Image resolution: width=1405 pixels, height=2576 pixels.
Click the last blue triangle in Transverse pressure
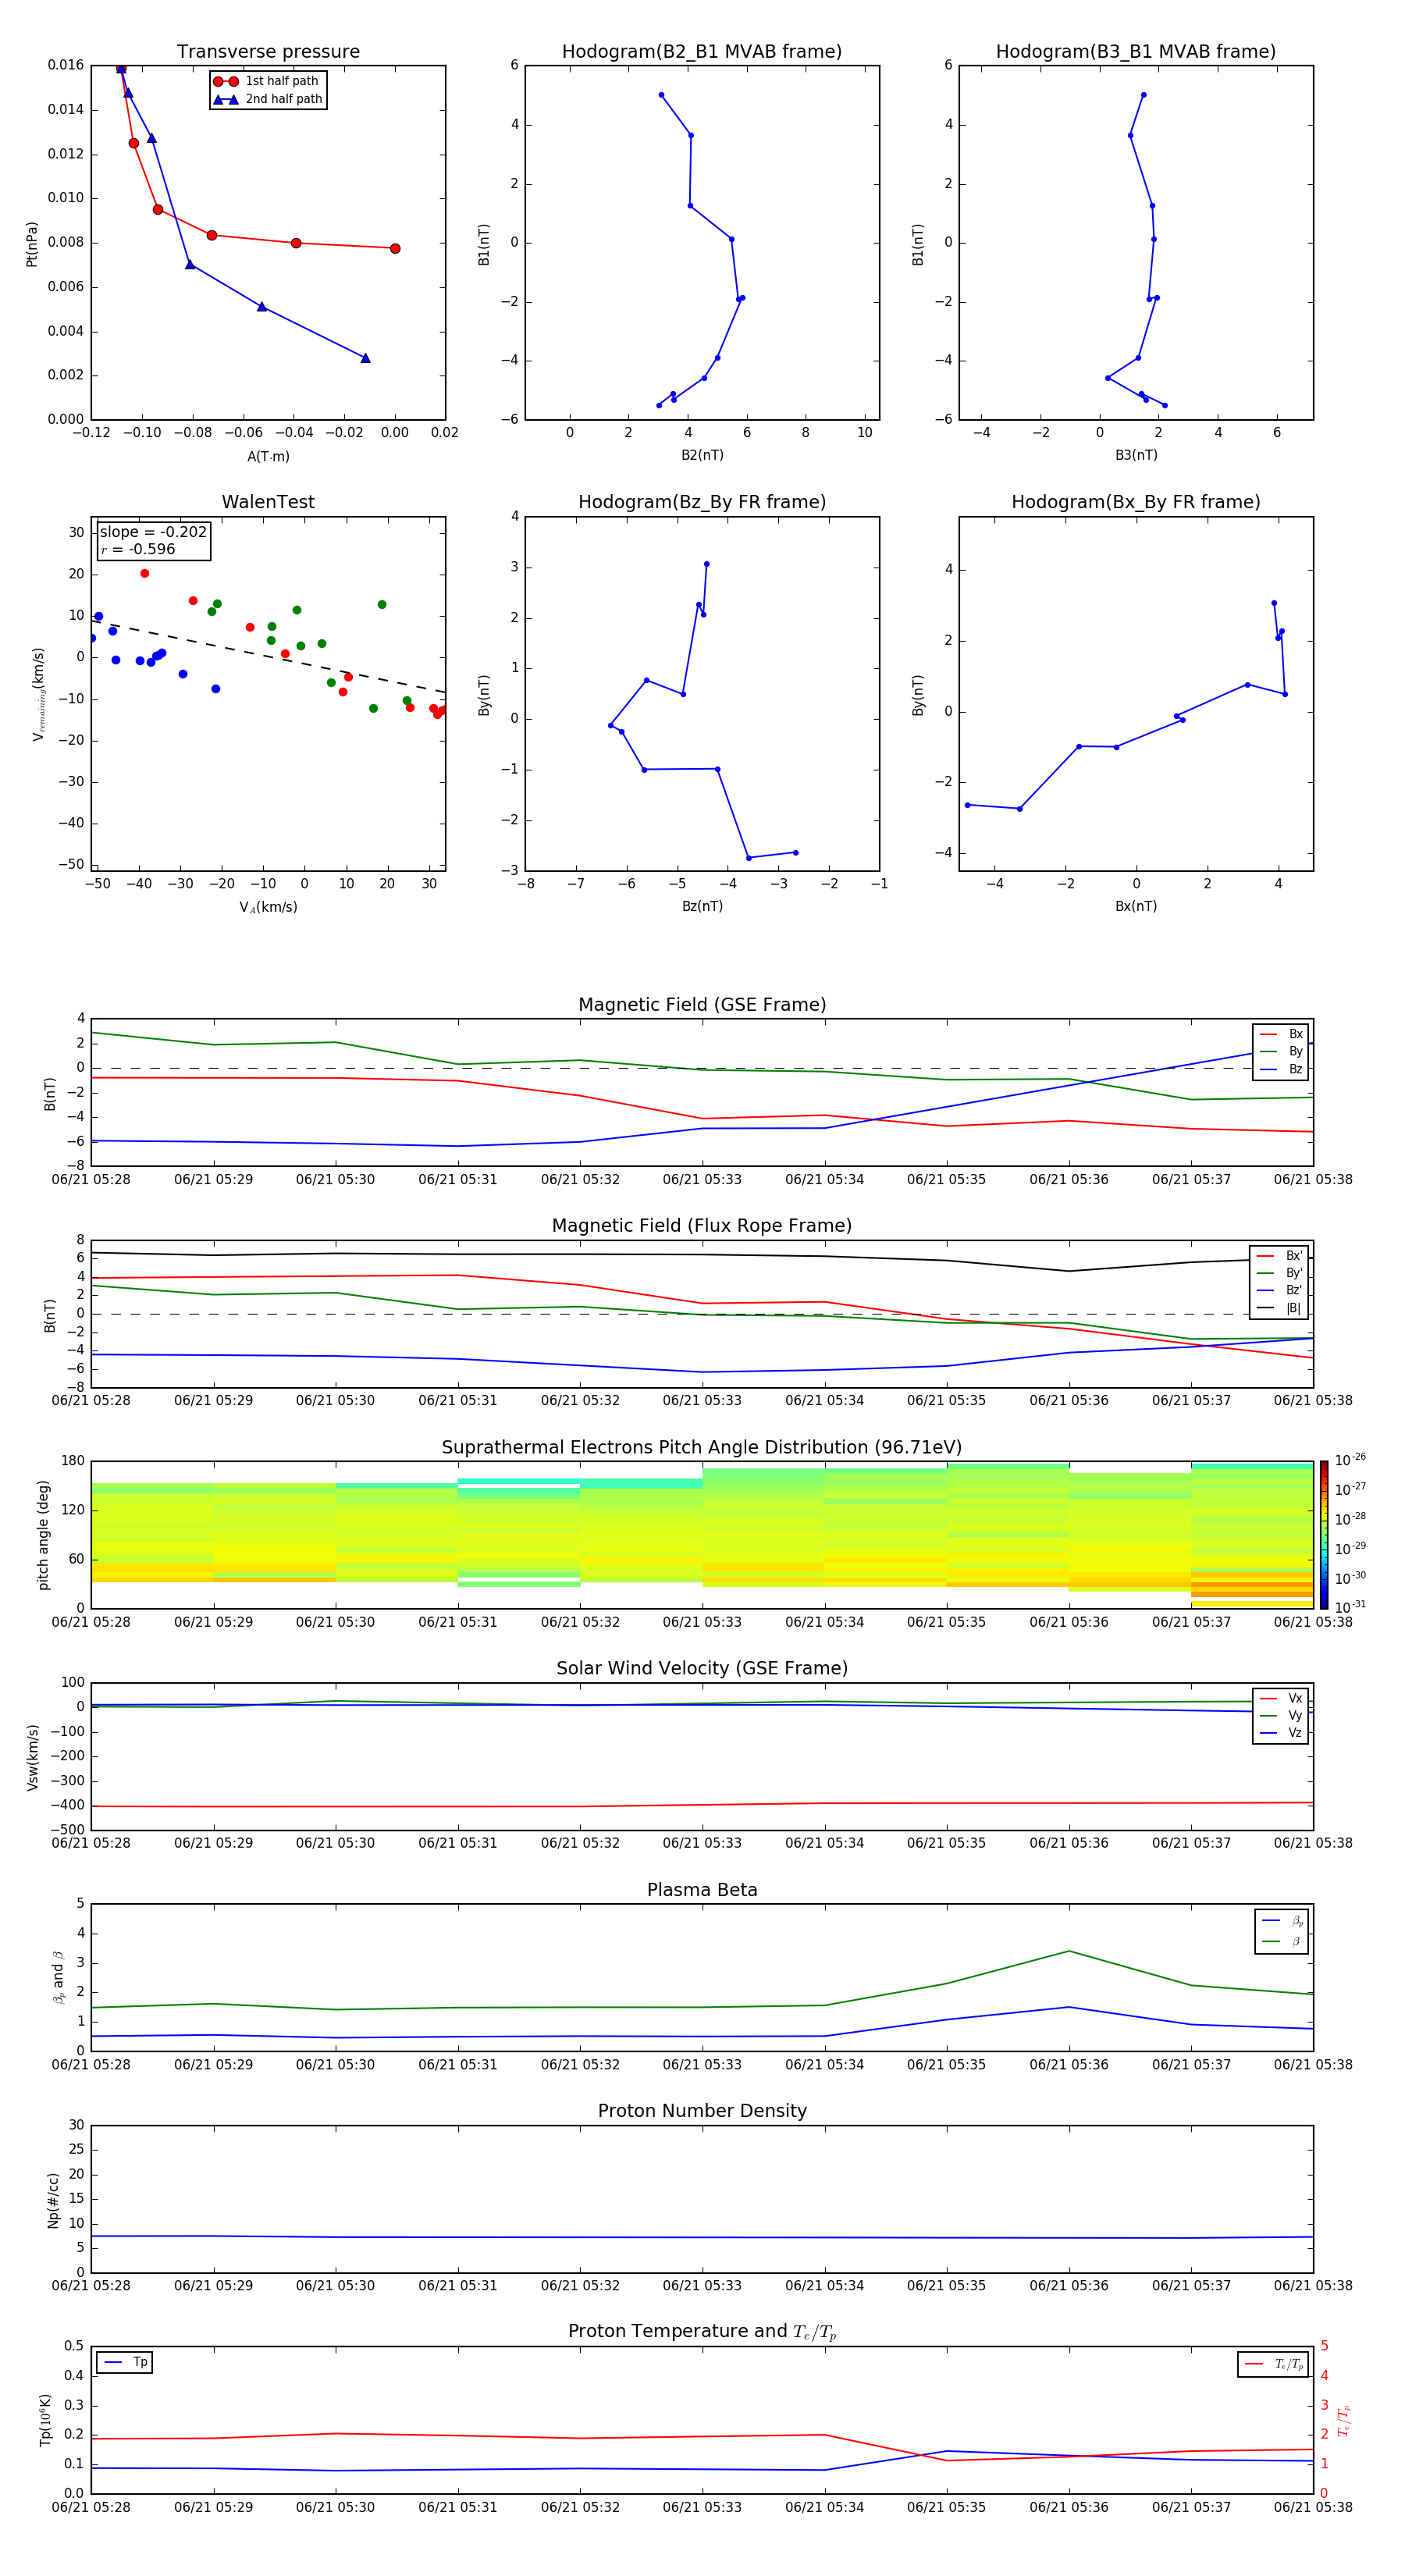[x=365, y=358]
